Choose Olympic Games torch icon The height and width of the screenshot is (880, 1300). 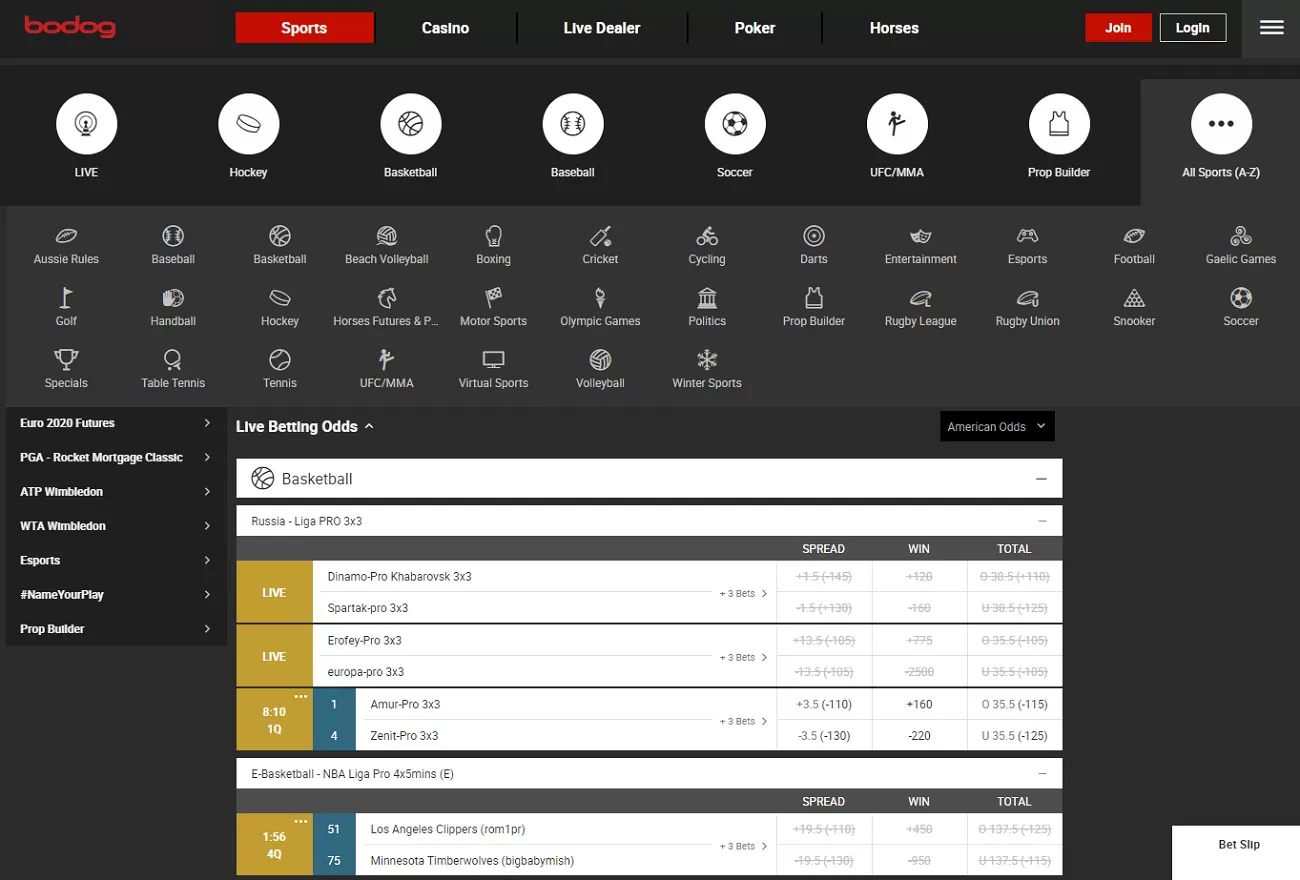coord(600,298)
